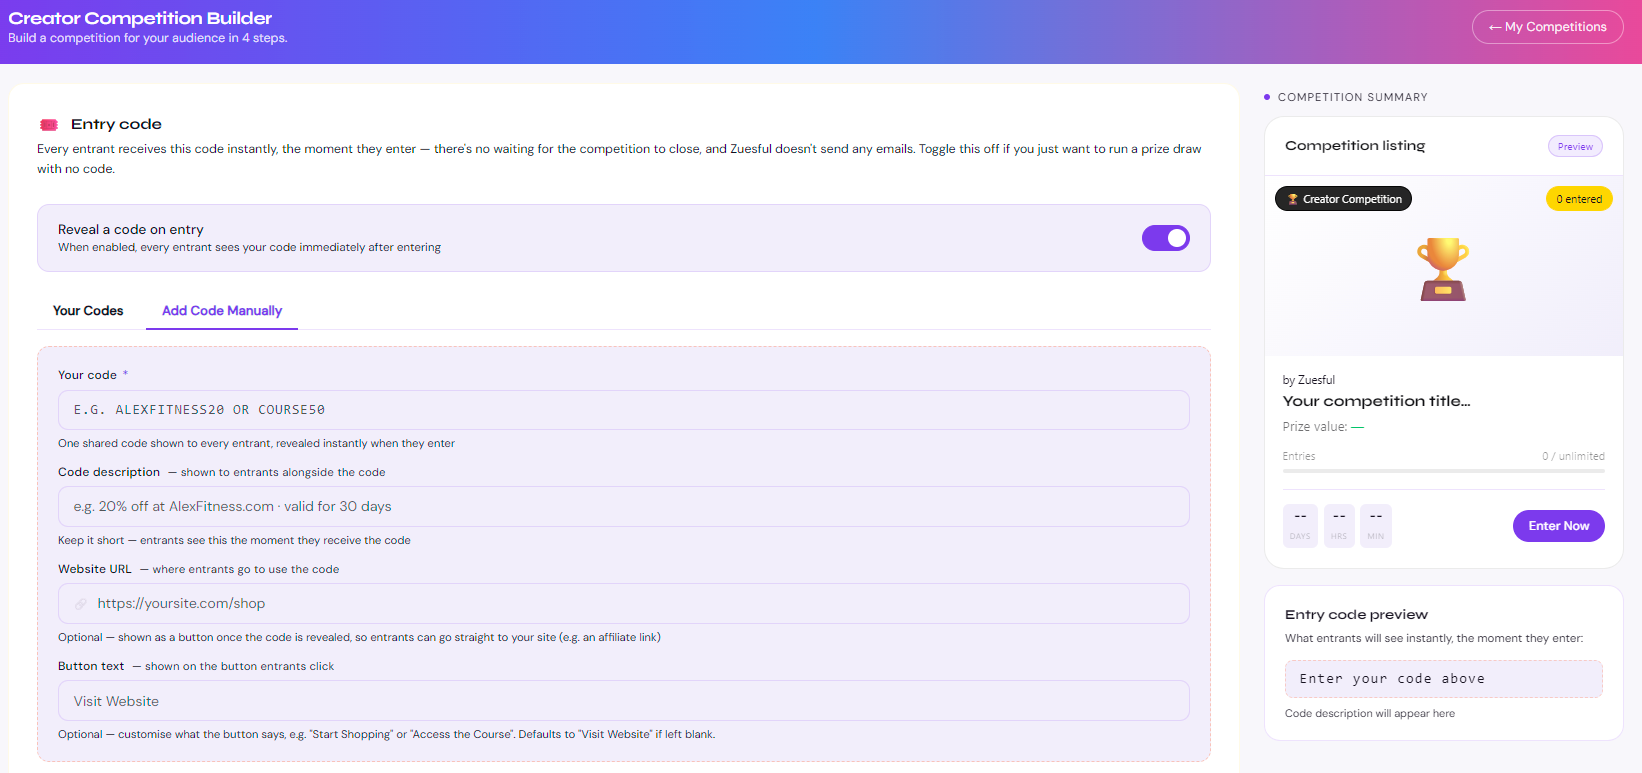Click the MIN countdown box
Image resolution: width=1642 pixels, height=773 pixels.
point(1376,526)
